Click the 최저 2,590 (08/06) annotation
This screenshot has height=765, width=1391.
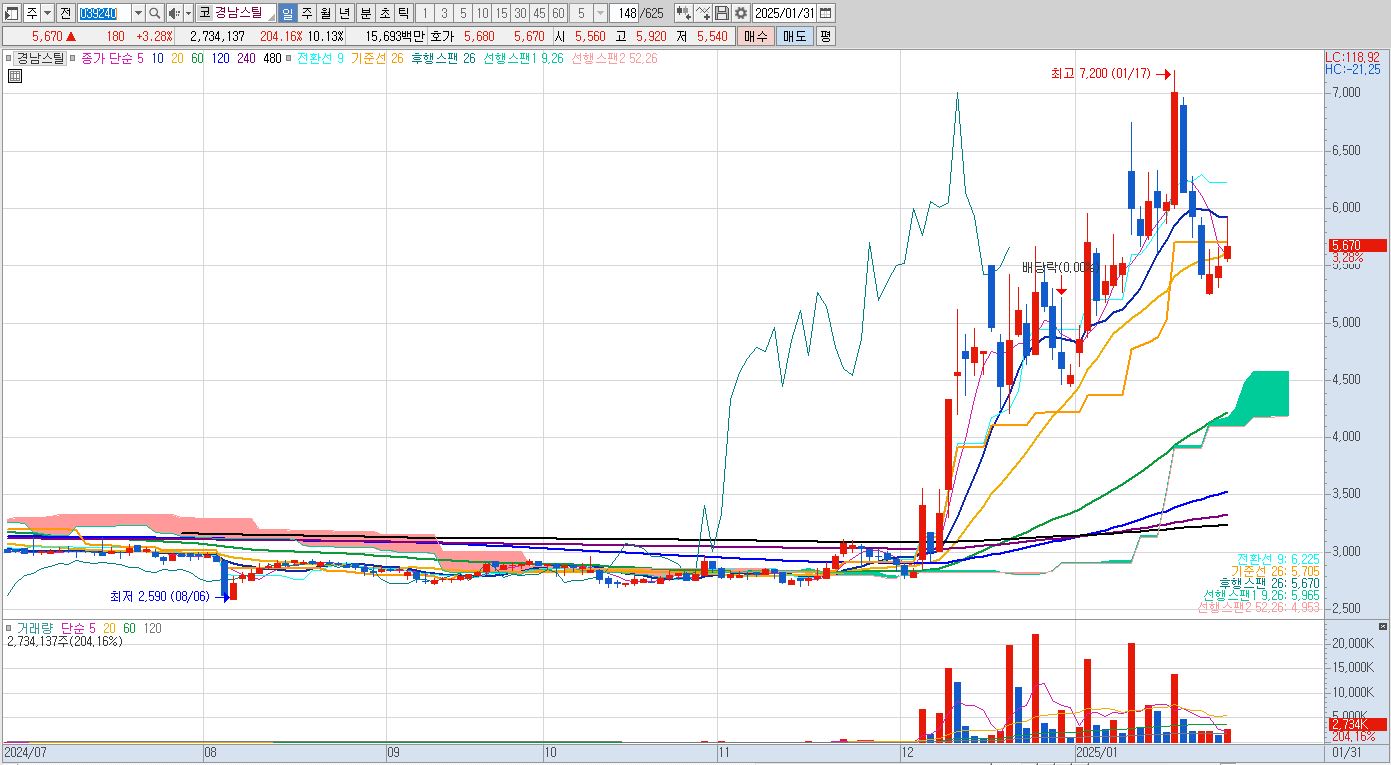click(159, 596)
